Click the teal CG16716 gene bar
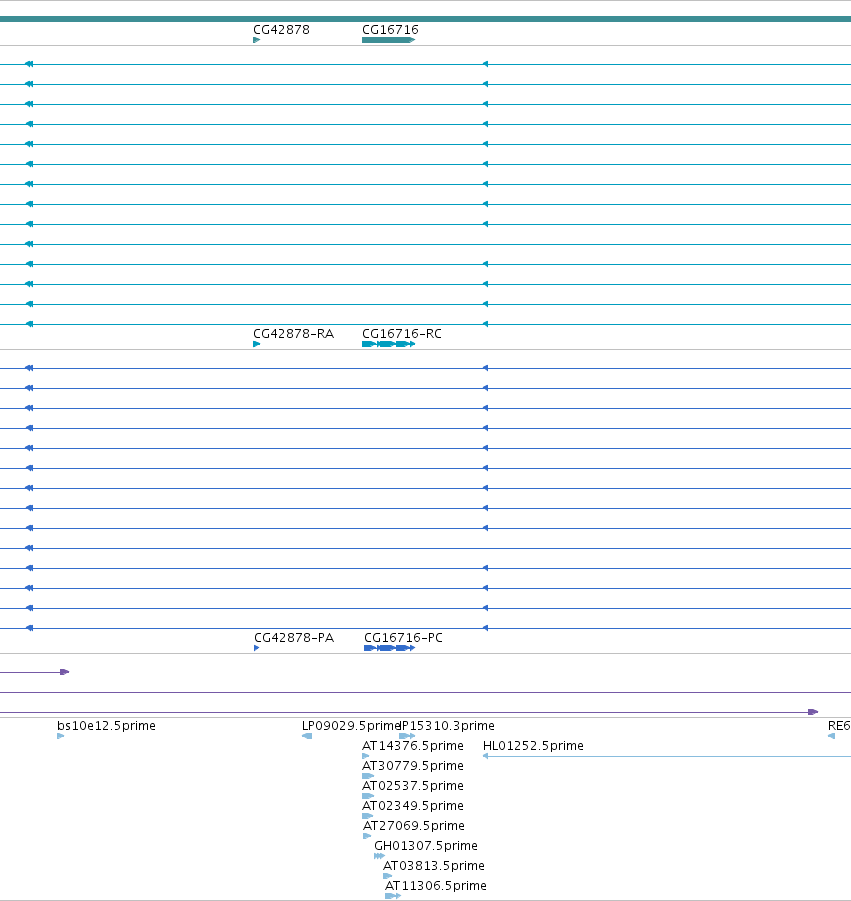Viewport: 851px width, 901px height. (x=388, y=40)
